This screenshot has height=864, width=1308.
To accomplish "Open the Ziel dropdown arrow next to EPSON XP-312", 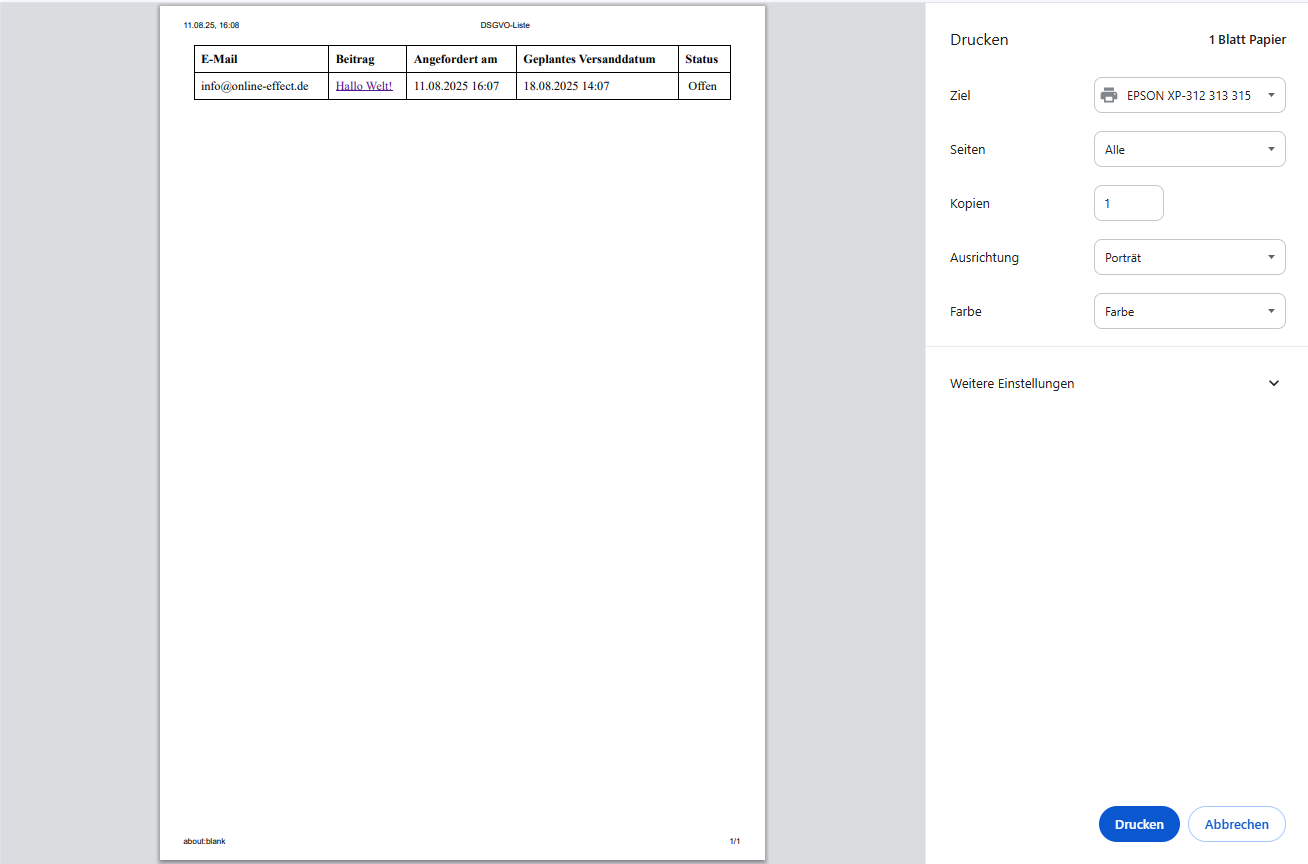I will (1270, 96).
